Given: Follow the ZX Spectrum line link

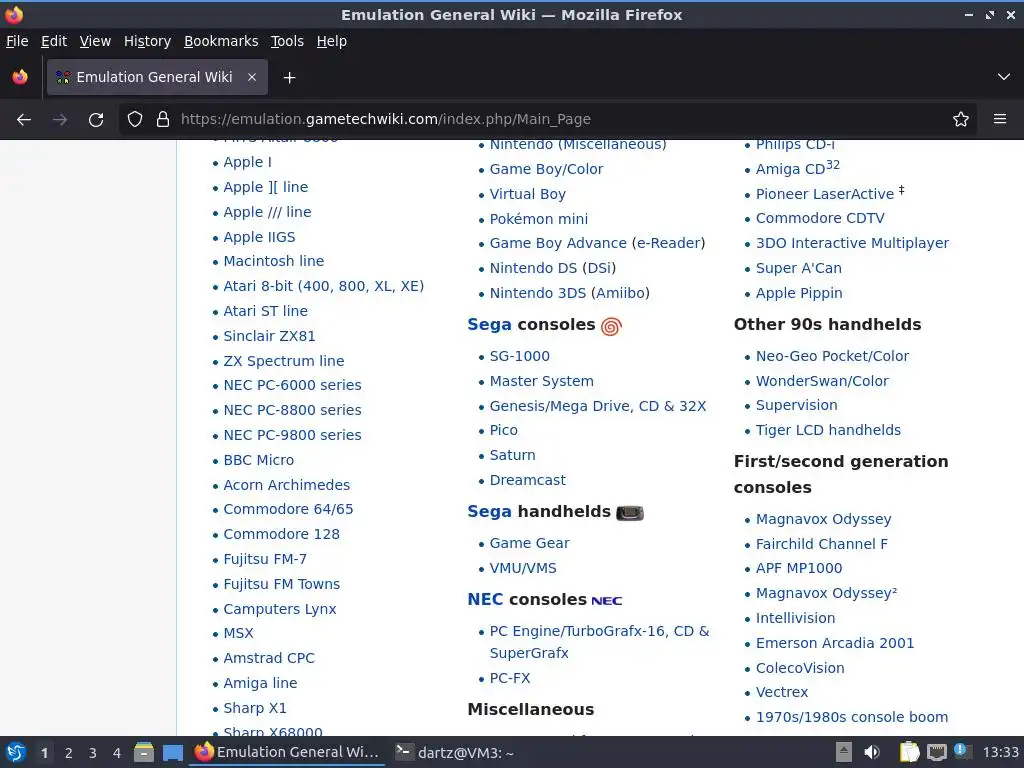Looking at the screenshot, I should coord(283,361).
